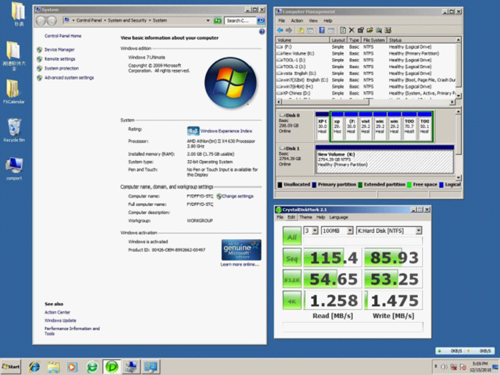
Task: Click the System window taskbar button
Action: [x=151, y=367]
